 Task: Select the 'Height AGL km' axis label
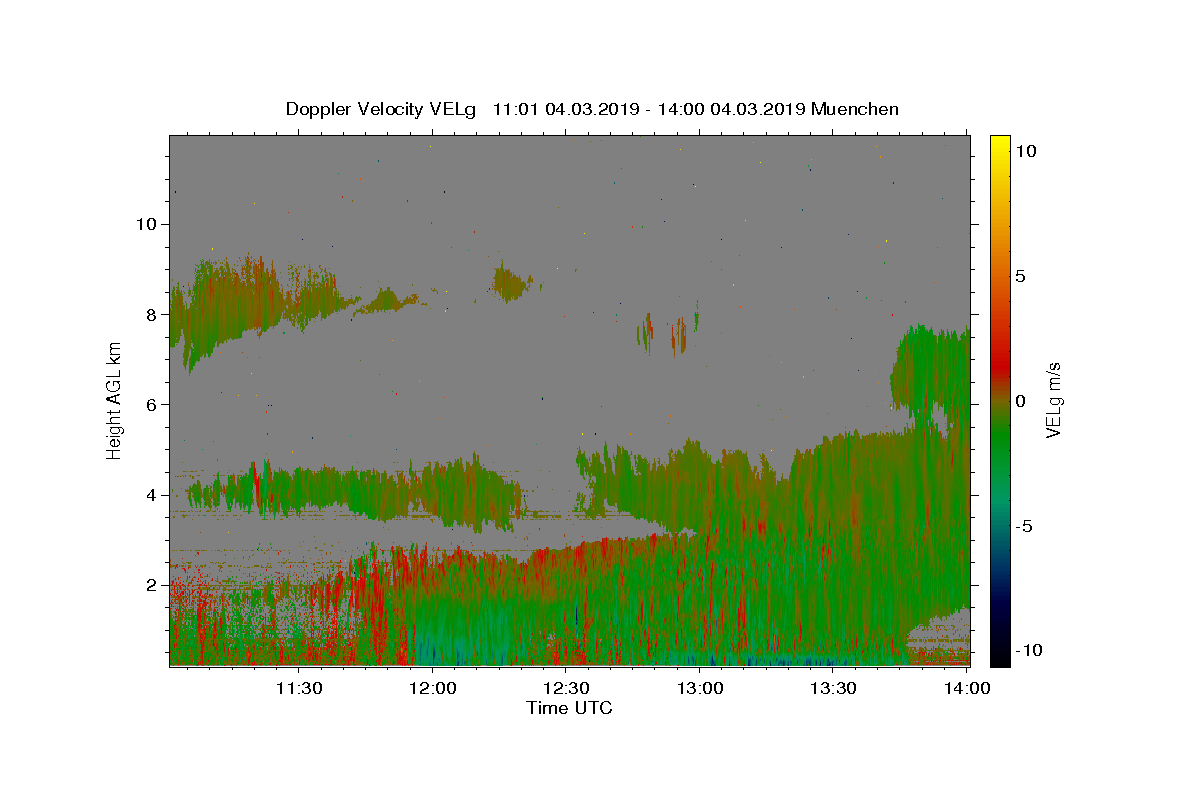[115, 400]
